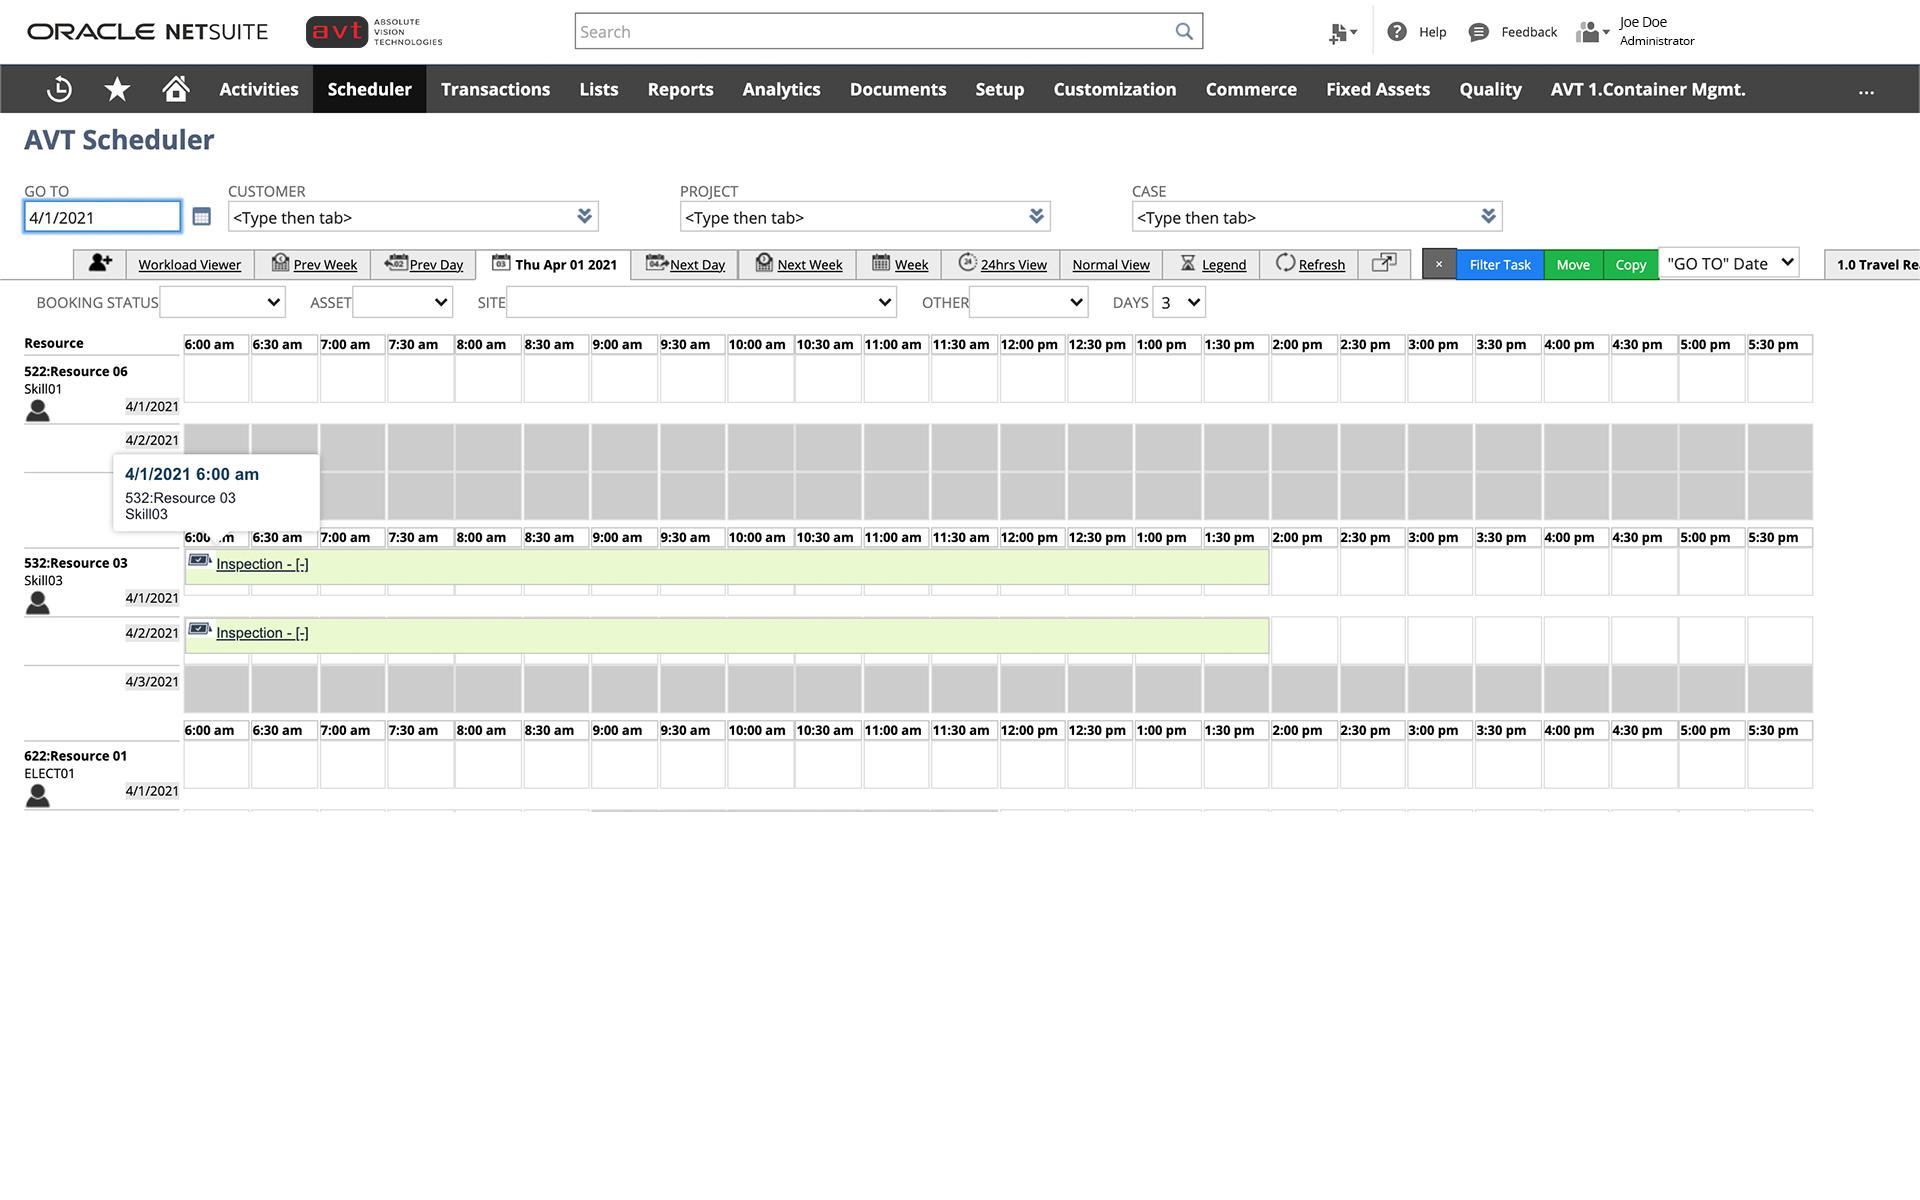The image size is (1920, 1200).
Task: Open the Help question mark icon
Action: [x=1397, y=32]
